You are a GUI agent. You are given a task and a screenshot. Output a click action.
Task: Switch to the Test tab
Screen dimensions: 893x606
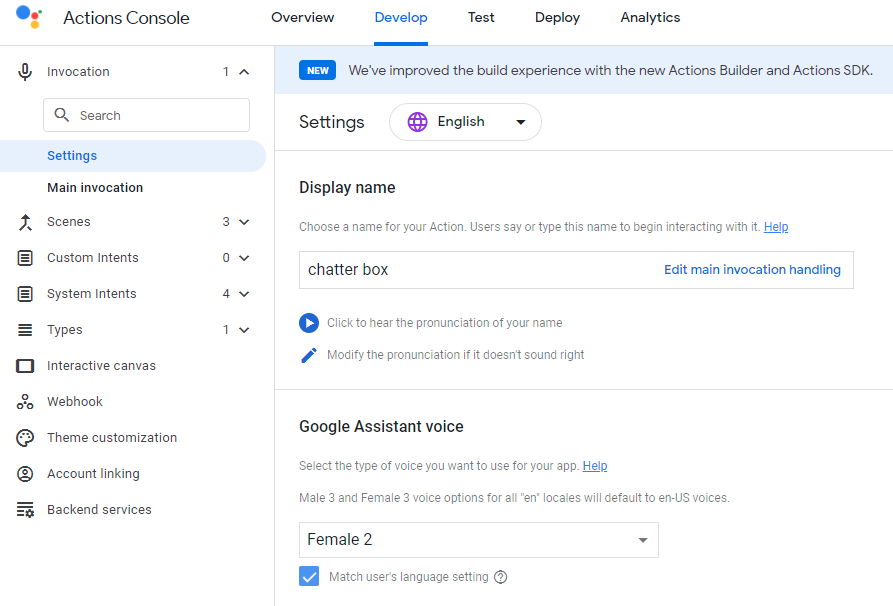point(481,17)
